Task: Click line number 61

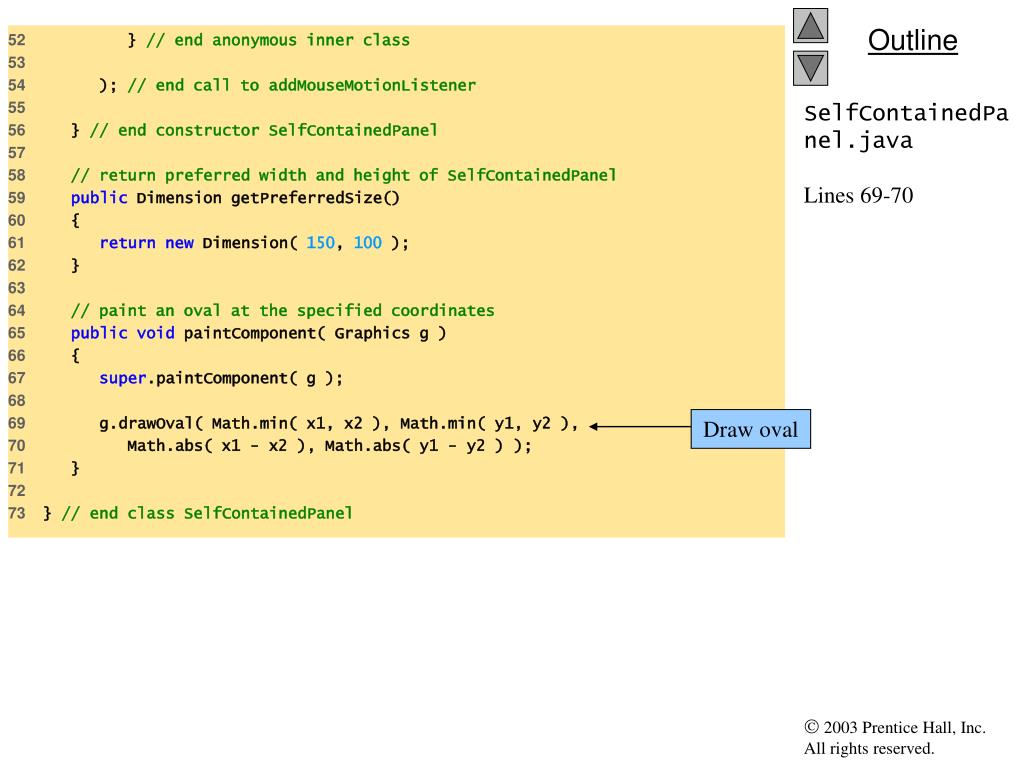Action: tap(16, 243)
